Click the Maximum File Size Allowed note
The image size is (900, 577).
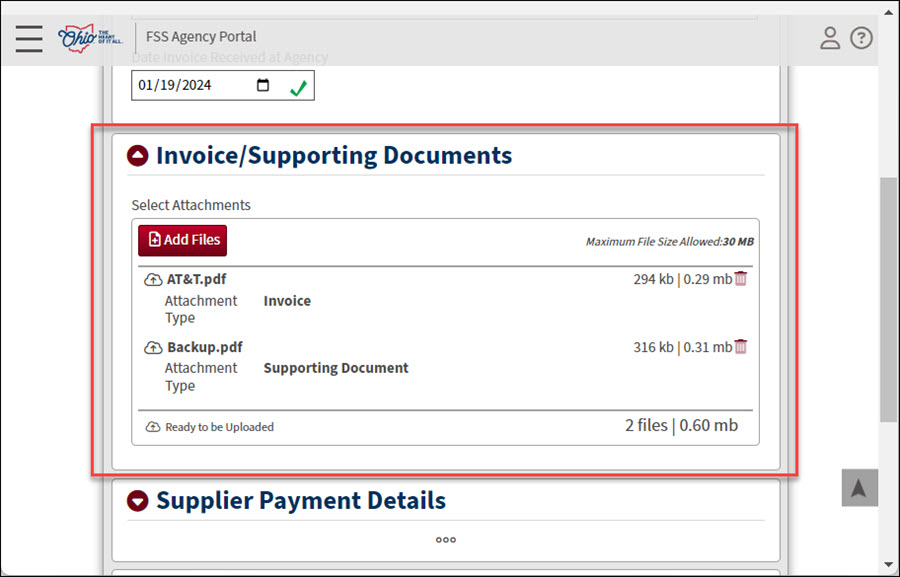click(x=669, y=242)
